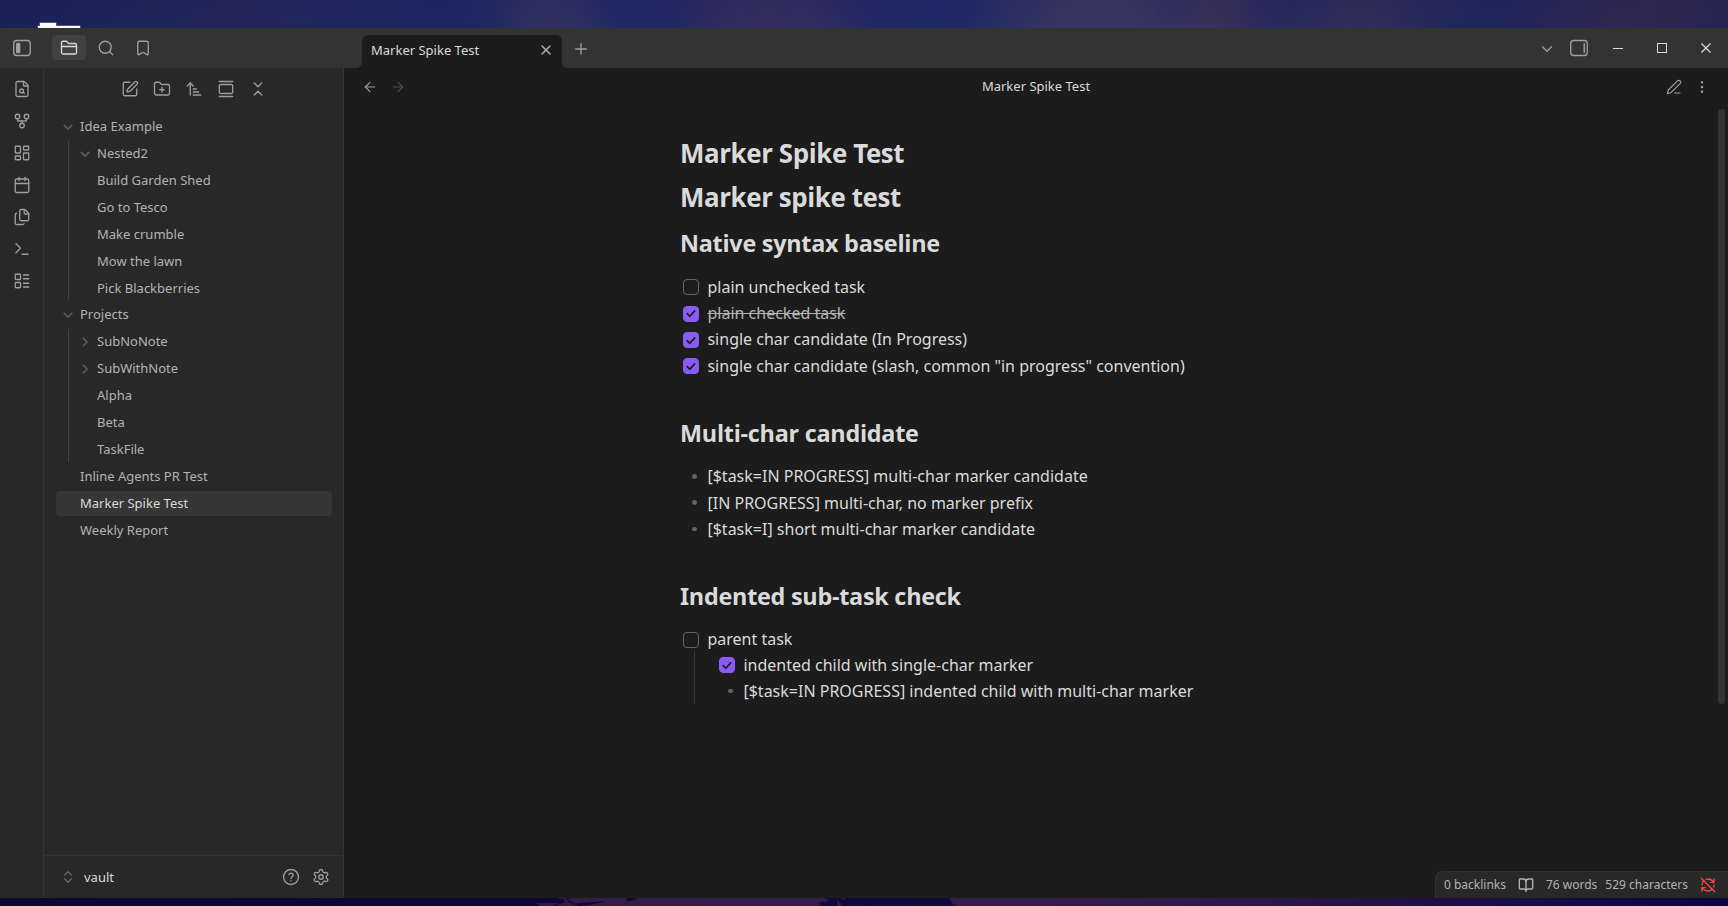Toggle indented child single-char checkbox
The width and height of the screenshot is (1728, 906).
pos(727,665)
